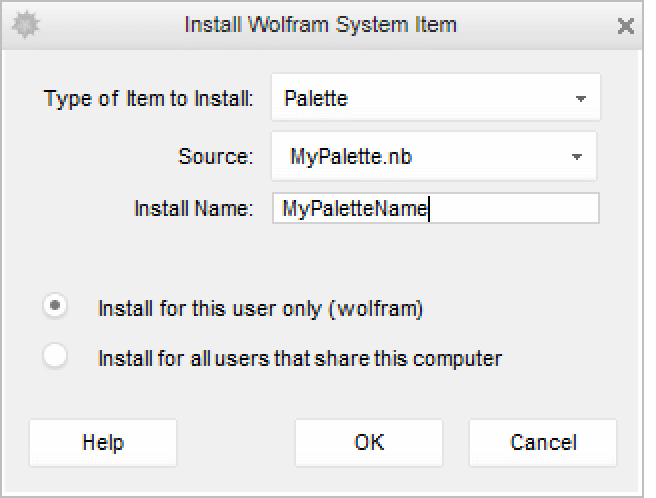Viewport: 656px width, 498px height.
Task: Click the Wolfram spikey icon in title bar
Action: [24, 25]
